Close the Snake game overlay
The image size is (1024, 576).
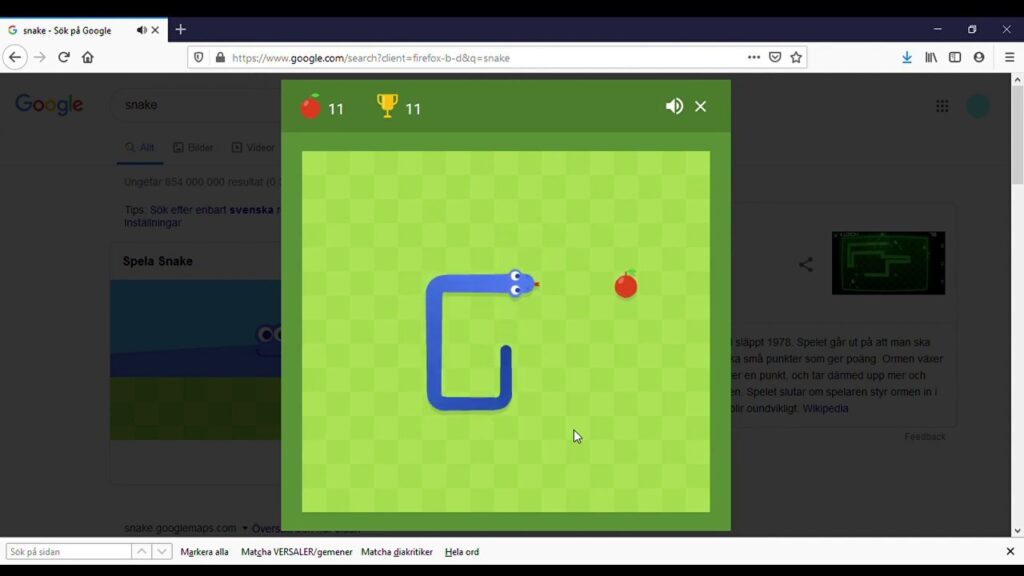[x=701, y=106]
